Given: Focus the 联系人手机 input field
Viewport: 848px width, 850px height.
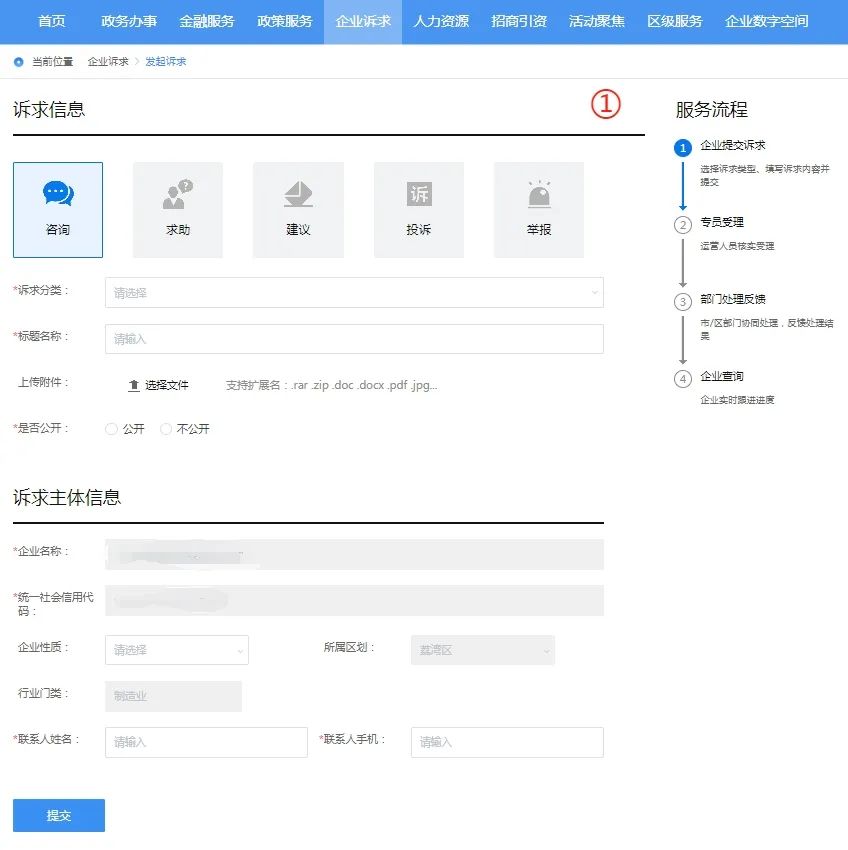Looking at the screenshot, I should pyautogui.click(x=507, y=742).
